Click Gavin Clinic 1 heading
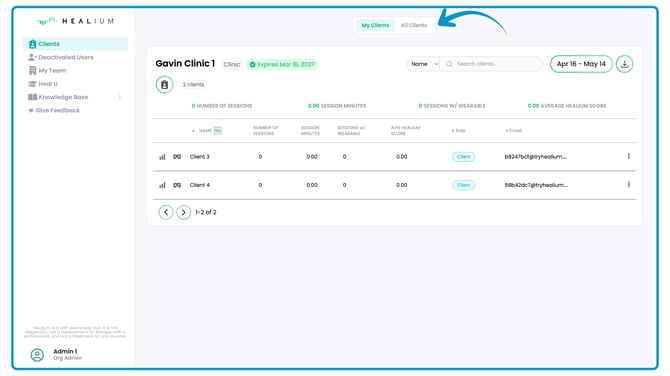 pos(185,64)
